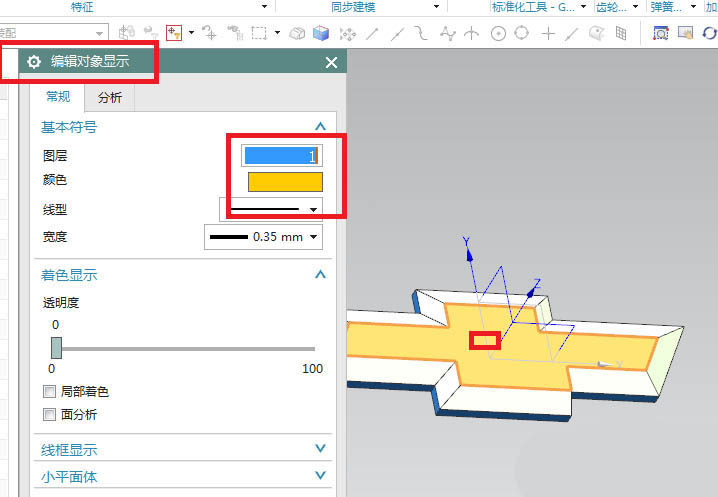
Task: Click the grayed stacked boxes icon
Action: pyautogui.click(x=297, y=33)
